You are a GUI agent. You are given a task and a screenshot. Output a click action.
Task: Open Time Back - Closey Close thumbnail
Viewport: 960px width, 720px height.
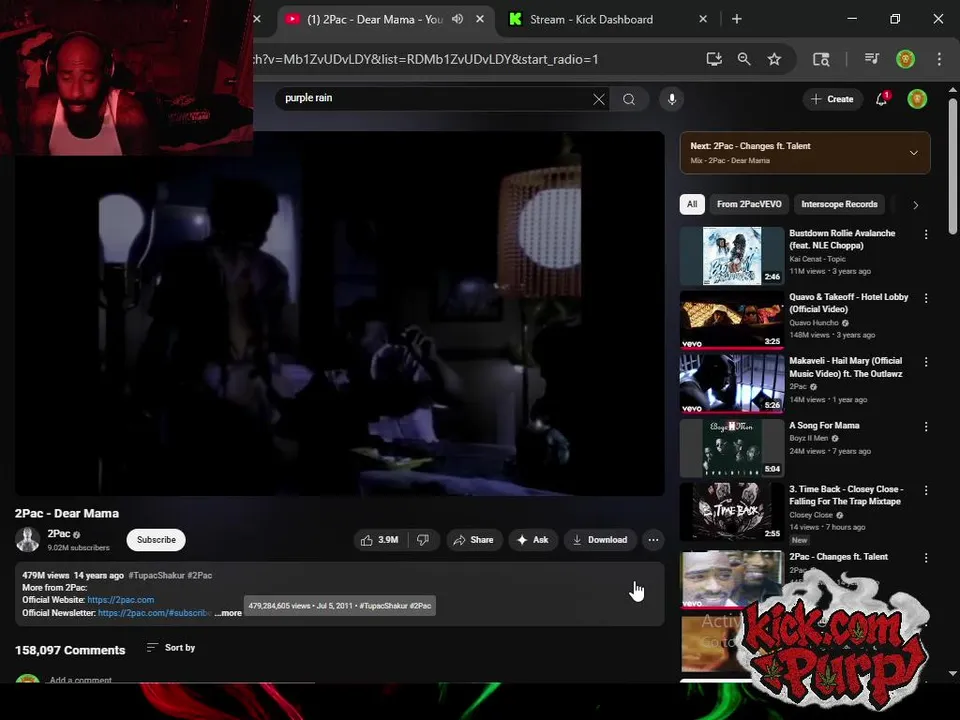[x=732, y=512]
